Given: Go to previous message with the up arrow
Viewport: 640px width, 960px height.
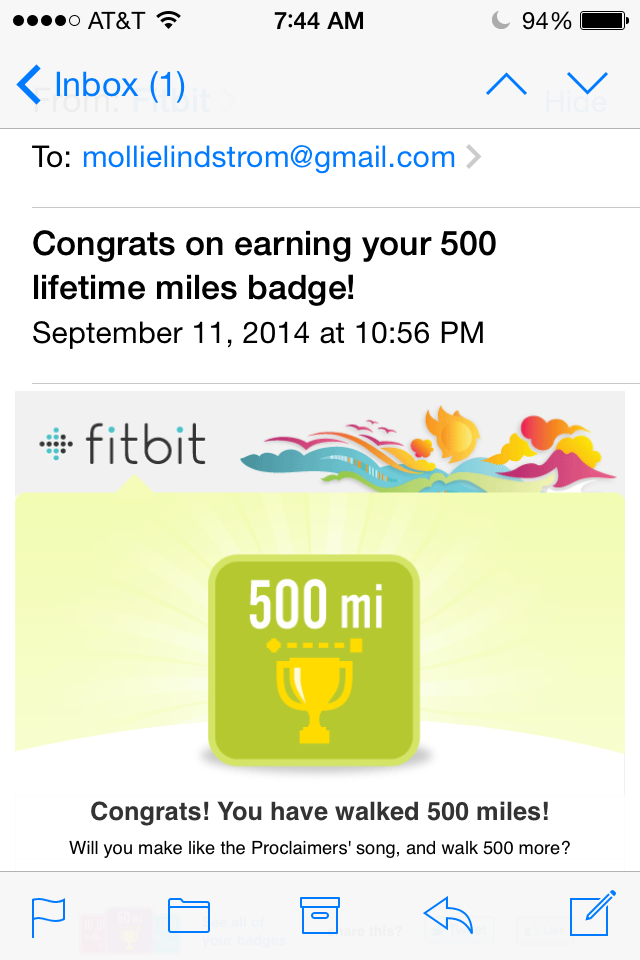Looking at the screenshot, I should [x=506, y=84].
